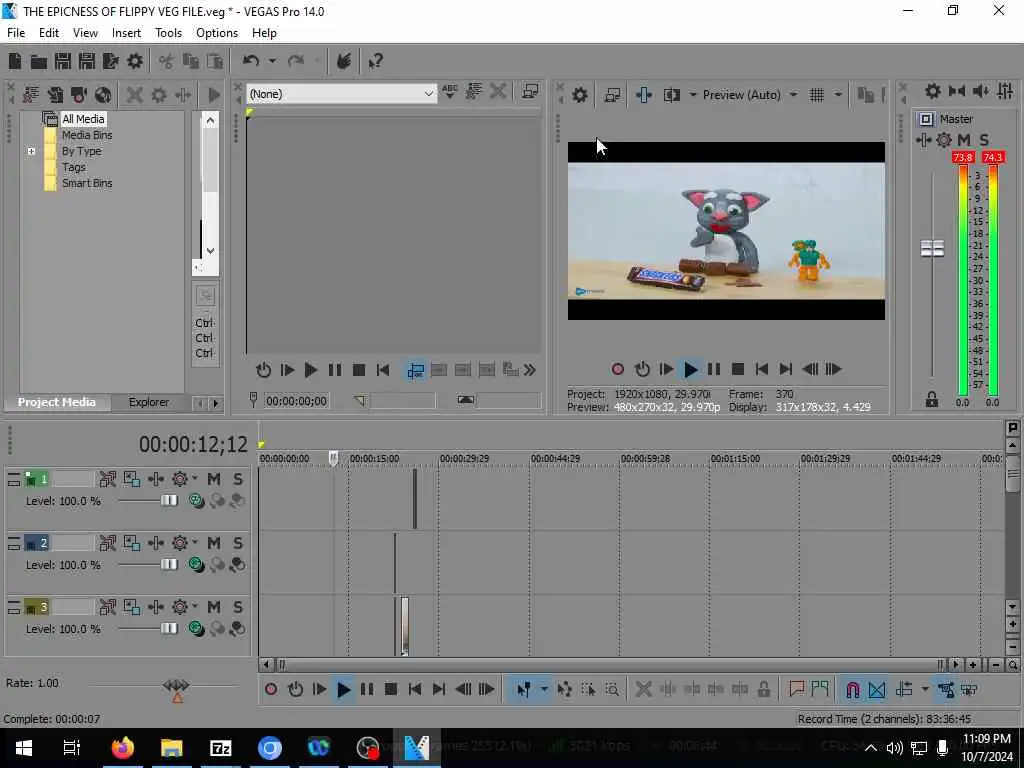Click Get Media from the Web globe icon

103,95
